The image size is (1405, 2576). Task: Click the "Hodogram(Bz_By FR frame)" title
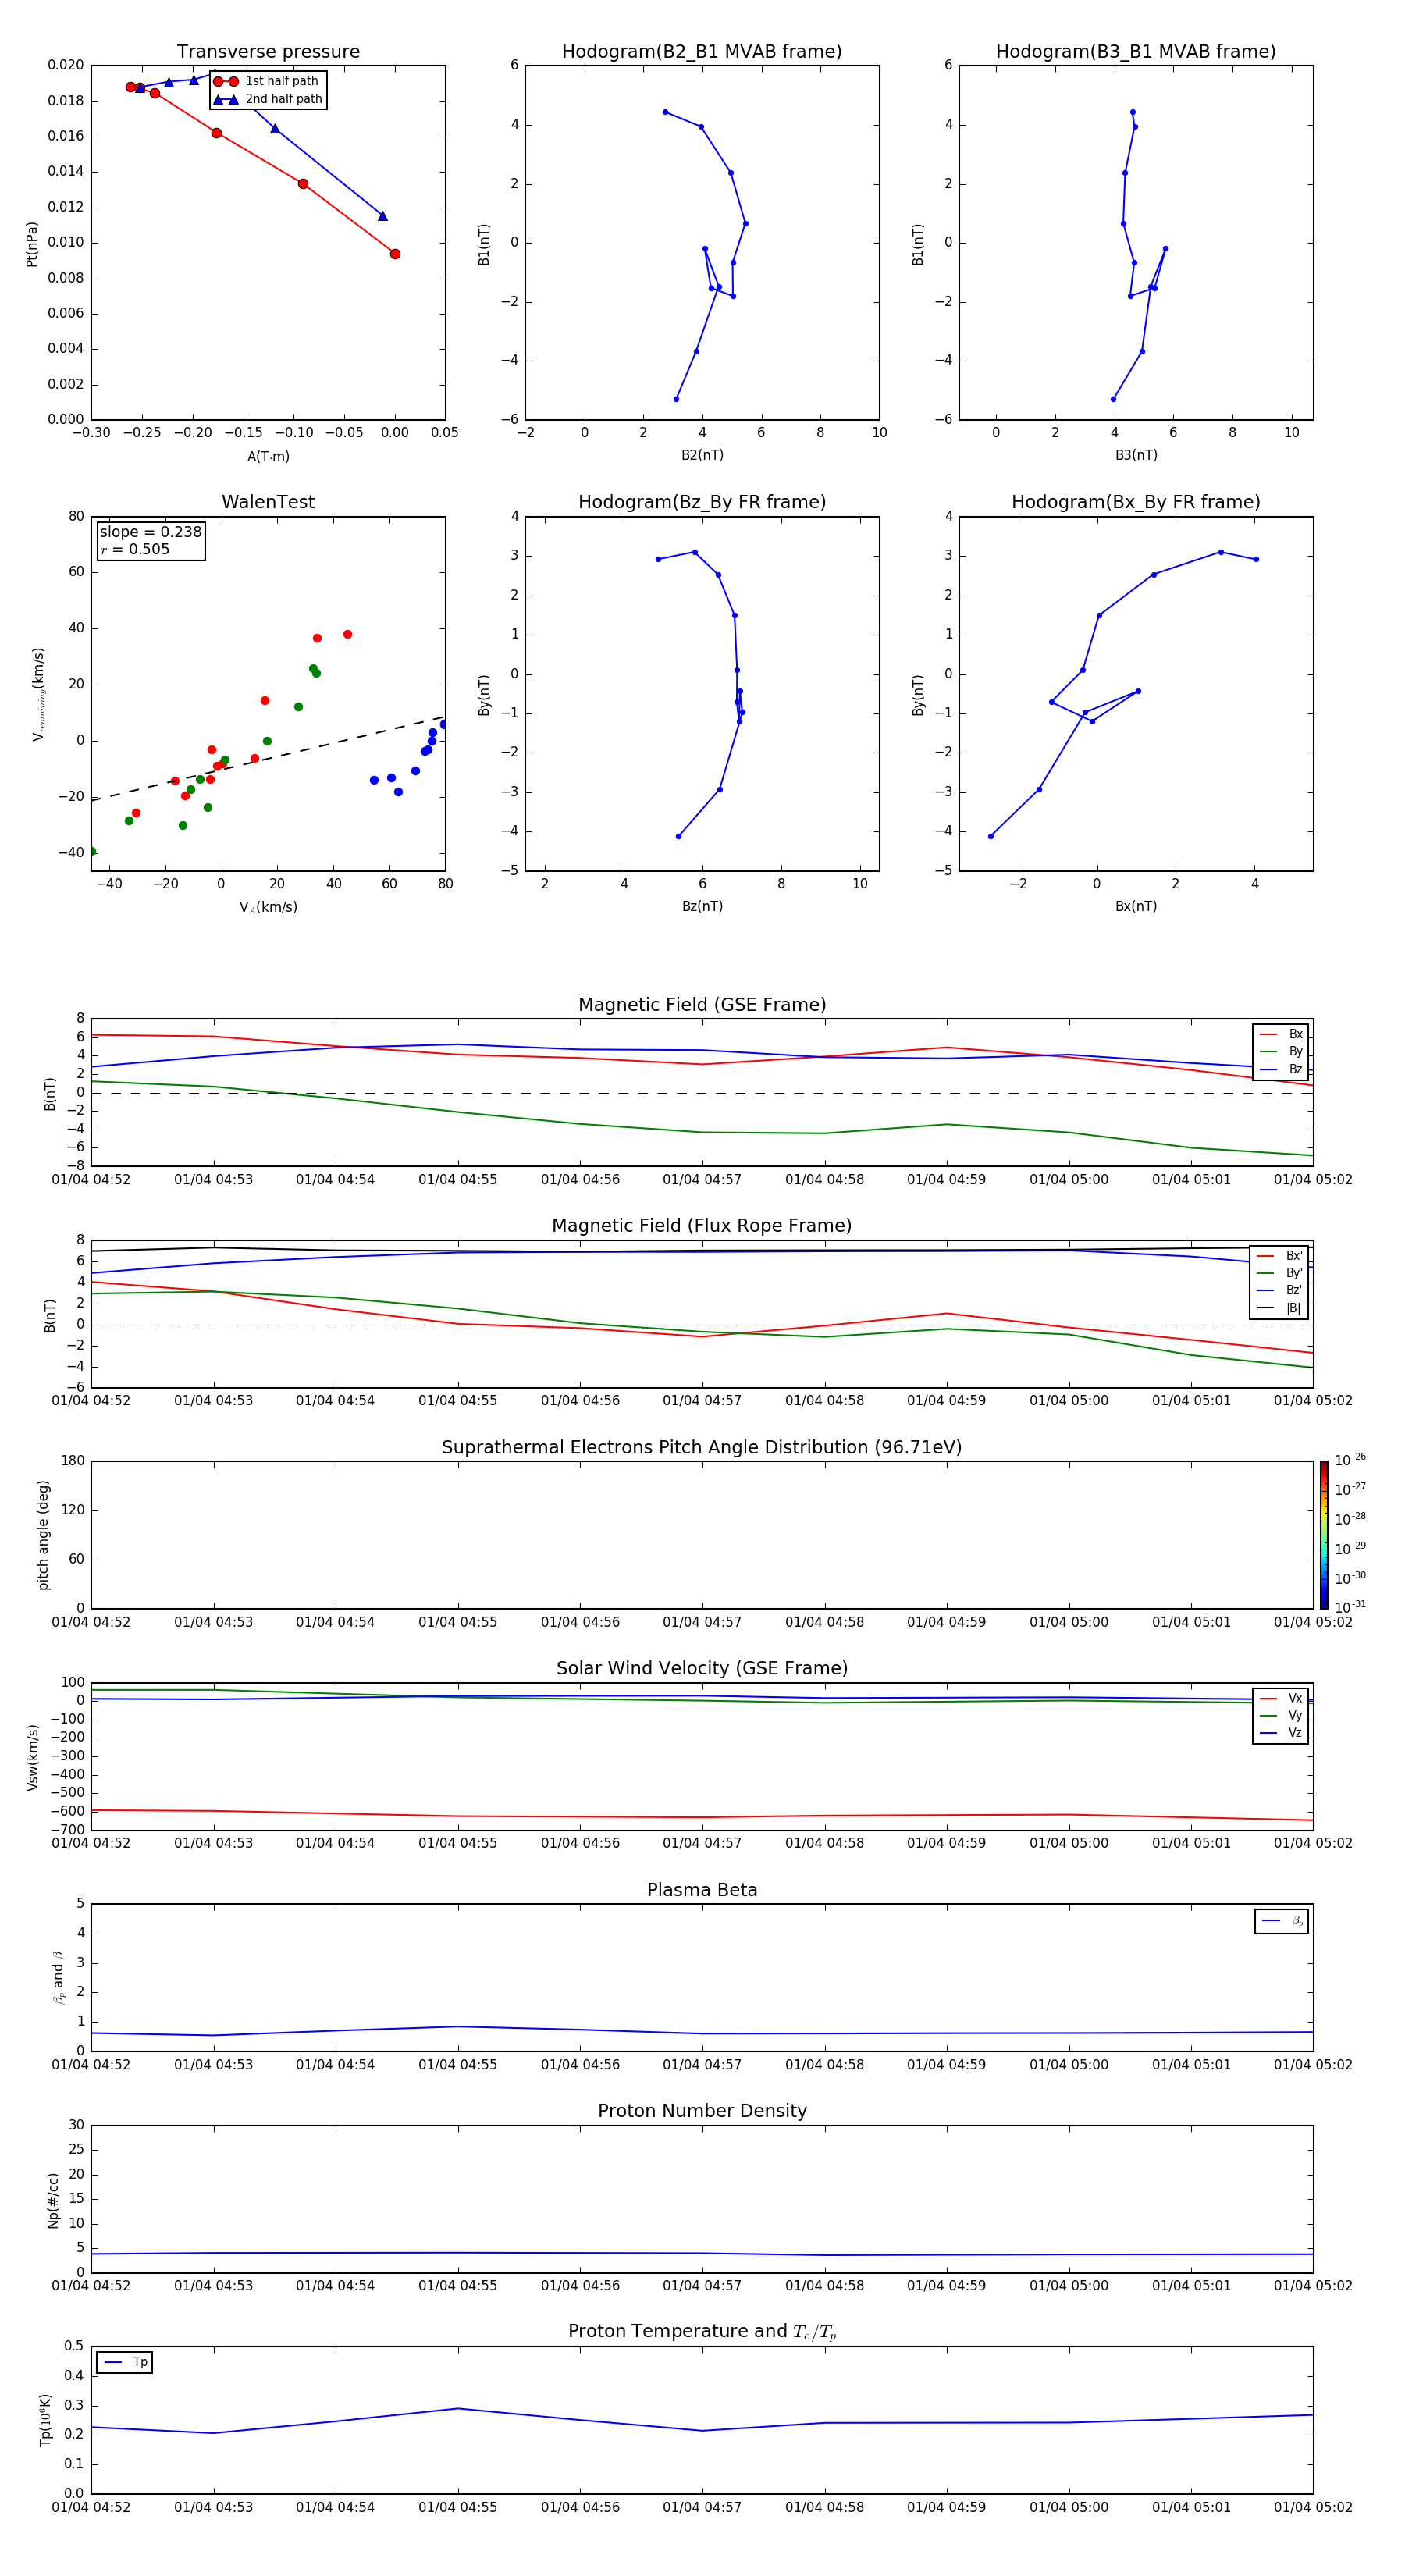coord(702,502)
